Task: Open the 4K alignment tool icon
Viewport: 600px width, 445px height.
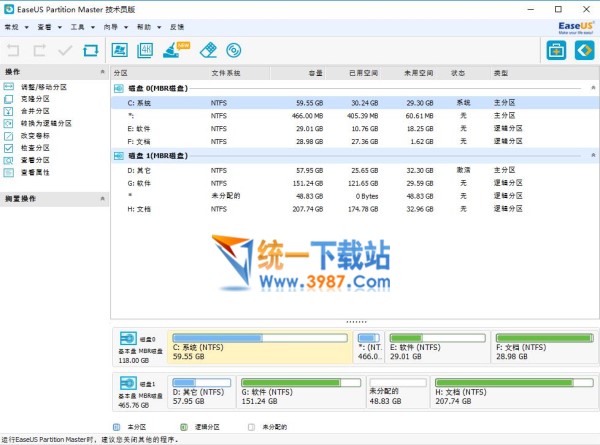Action: pyautogui.click(x=145, y=50)
